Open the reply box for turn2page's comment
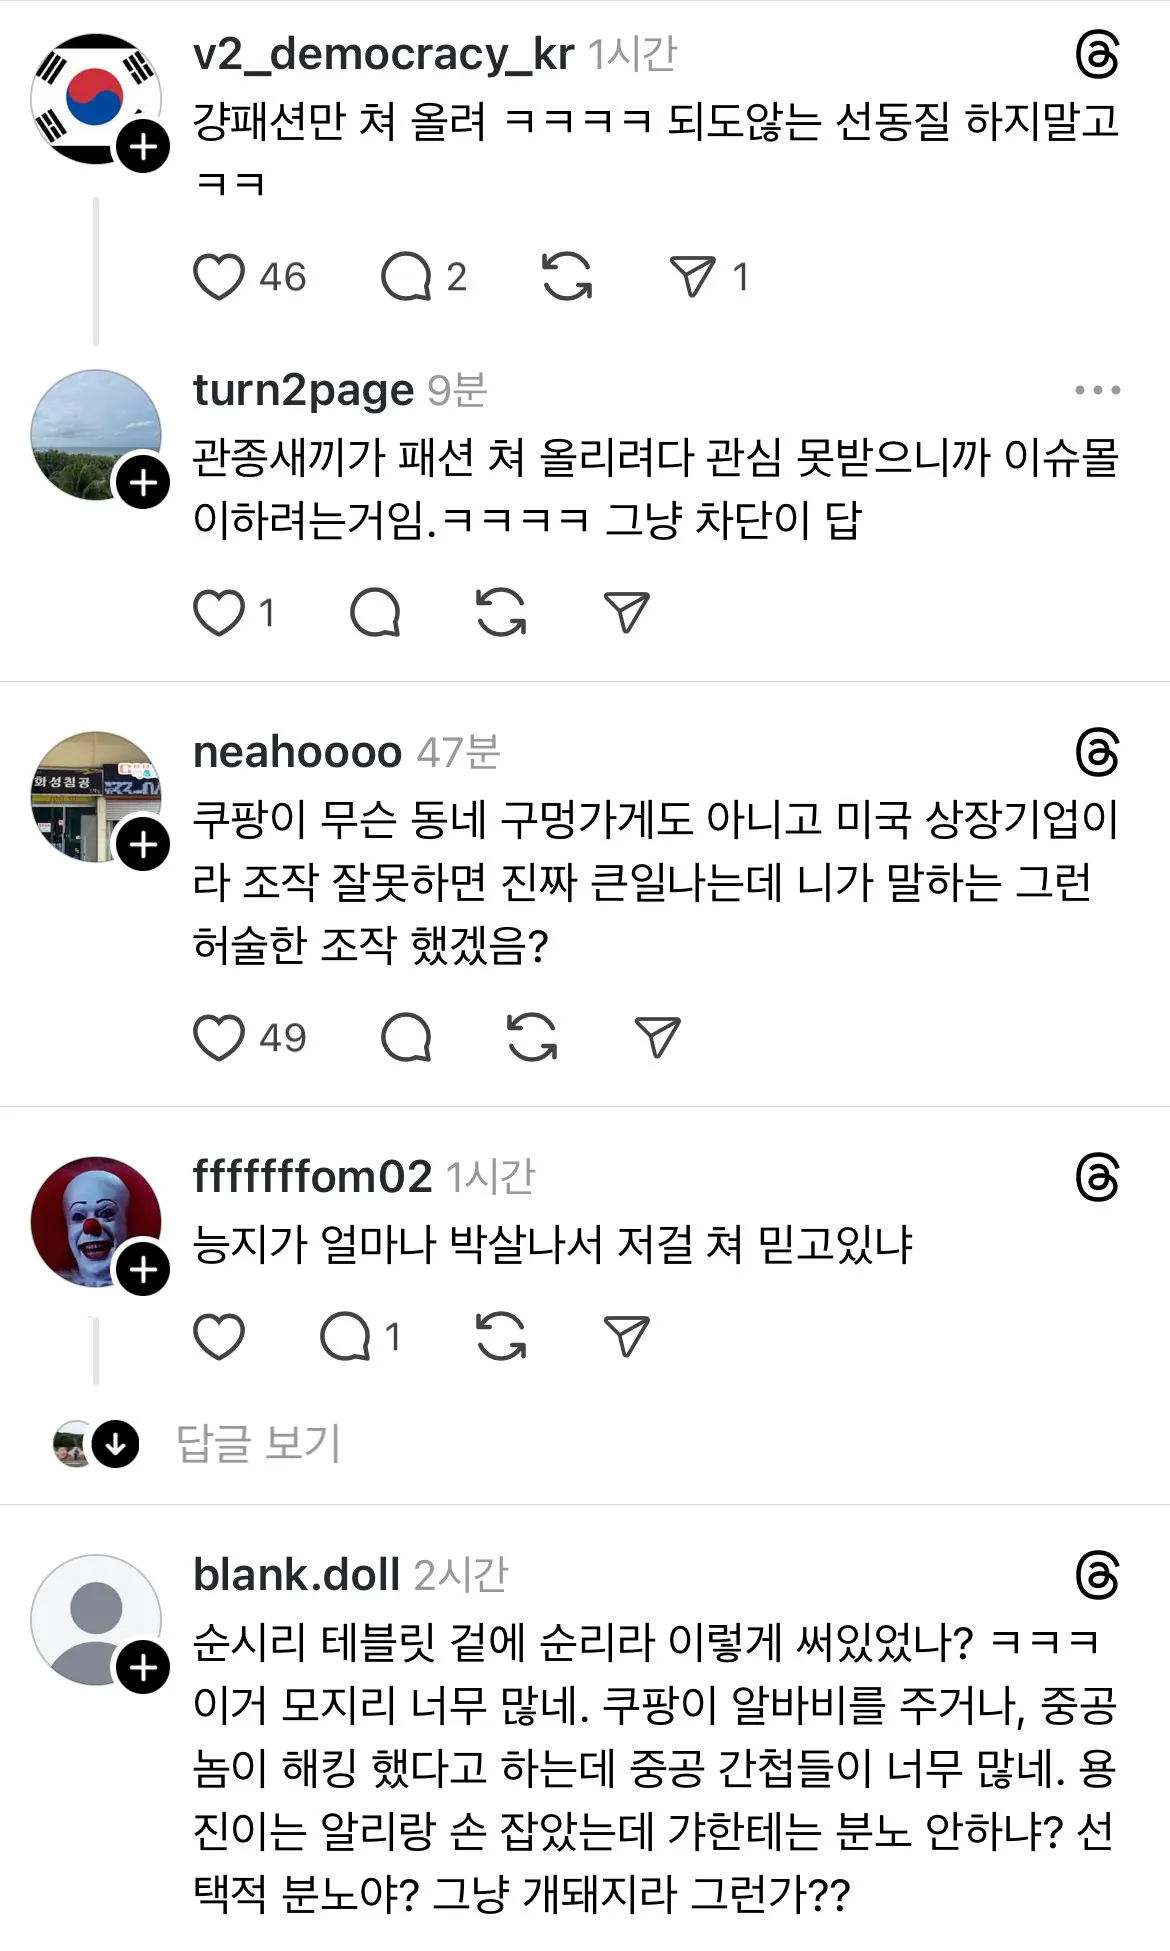Viewport: 1170px width, 1951px height. (375, 613)
